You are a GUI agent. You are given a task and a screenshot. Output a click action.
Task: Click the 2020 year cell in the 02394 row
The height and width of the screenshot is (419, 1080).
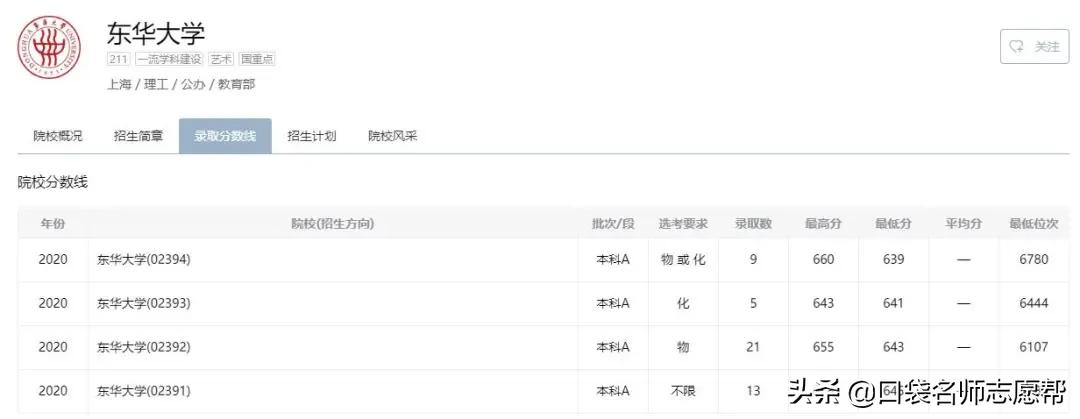click(x=53, y=260)
